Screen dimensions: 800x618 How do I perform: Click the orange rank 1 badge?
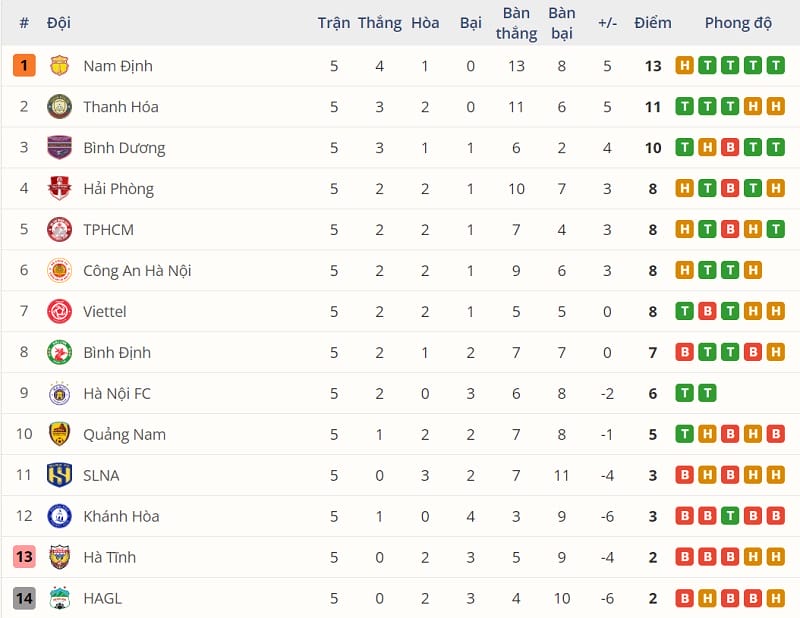pyautogui.click(x=24, y=66)
